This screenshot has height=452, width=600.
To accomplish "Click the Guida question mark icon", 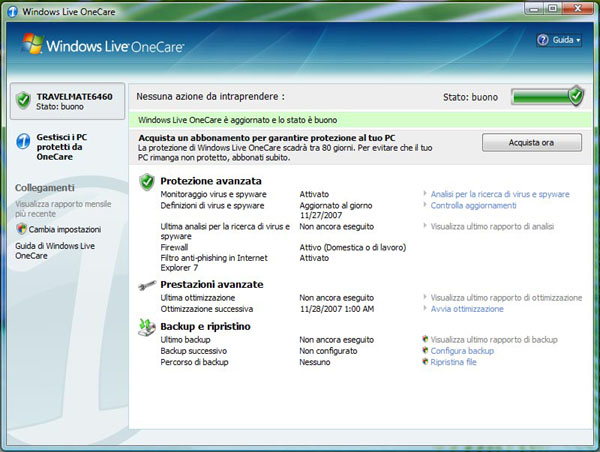I will pos(543,40).
